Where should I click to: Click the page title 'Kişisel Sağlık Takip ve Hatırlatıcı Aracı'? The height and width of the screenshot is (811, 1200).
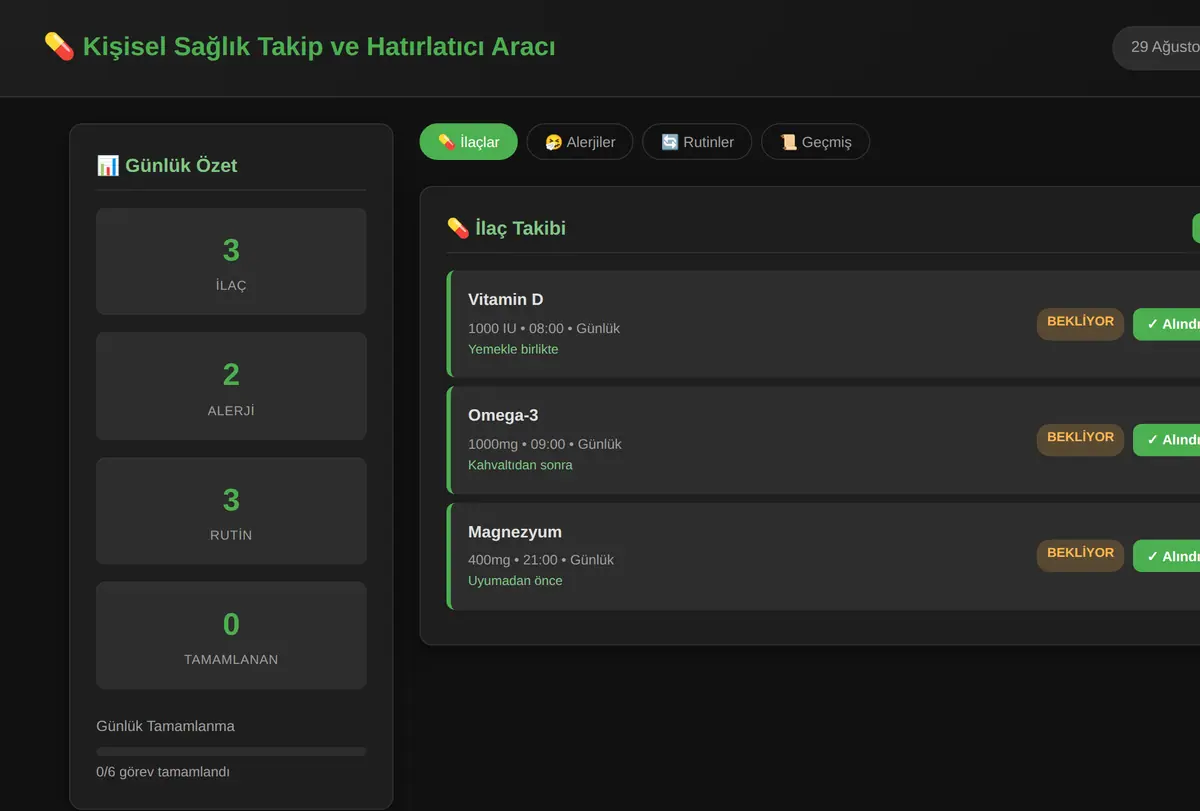tap(319, 47)
